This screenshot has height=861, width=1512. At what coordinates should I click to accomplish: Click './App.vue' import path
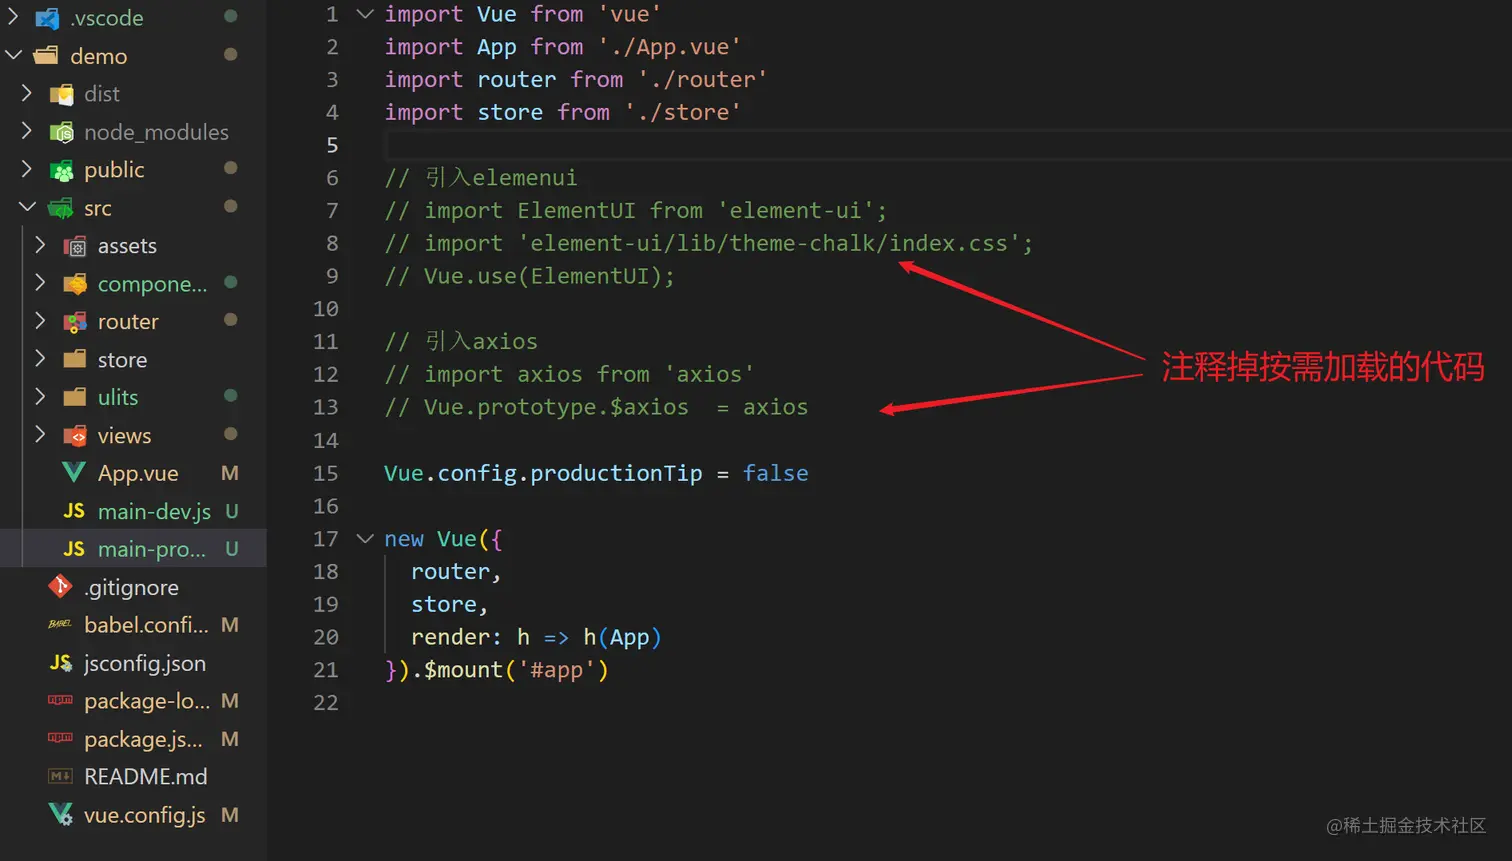point(669,47)
